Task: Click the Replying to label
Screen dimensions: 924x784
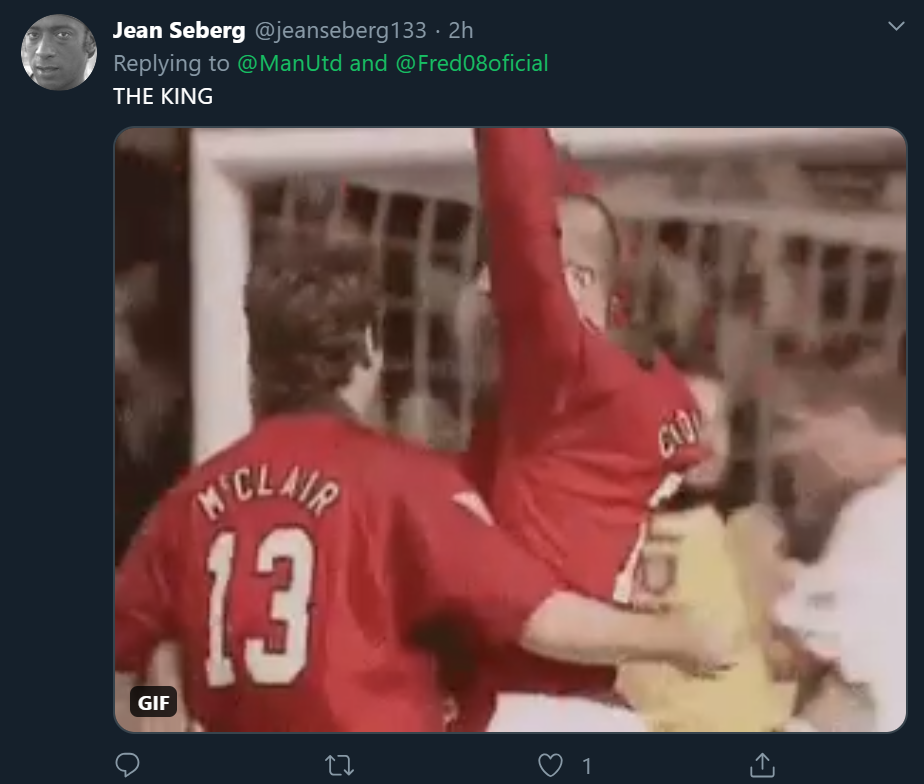Action: click(171, 64)
